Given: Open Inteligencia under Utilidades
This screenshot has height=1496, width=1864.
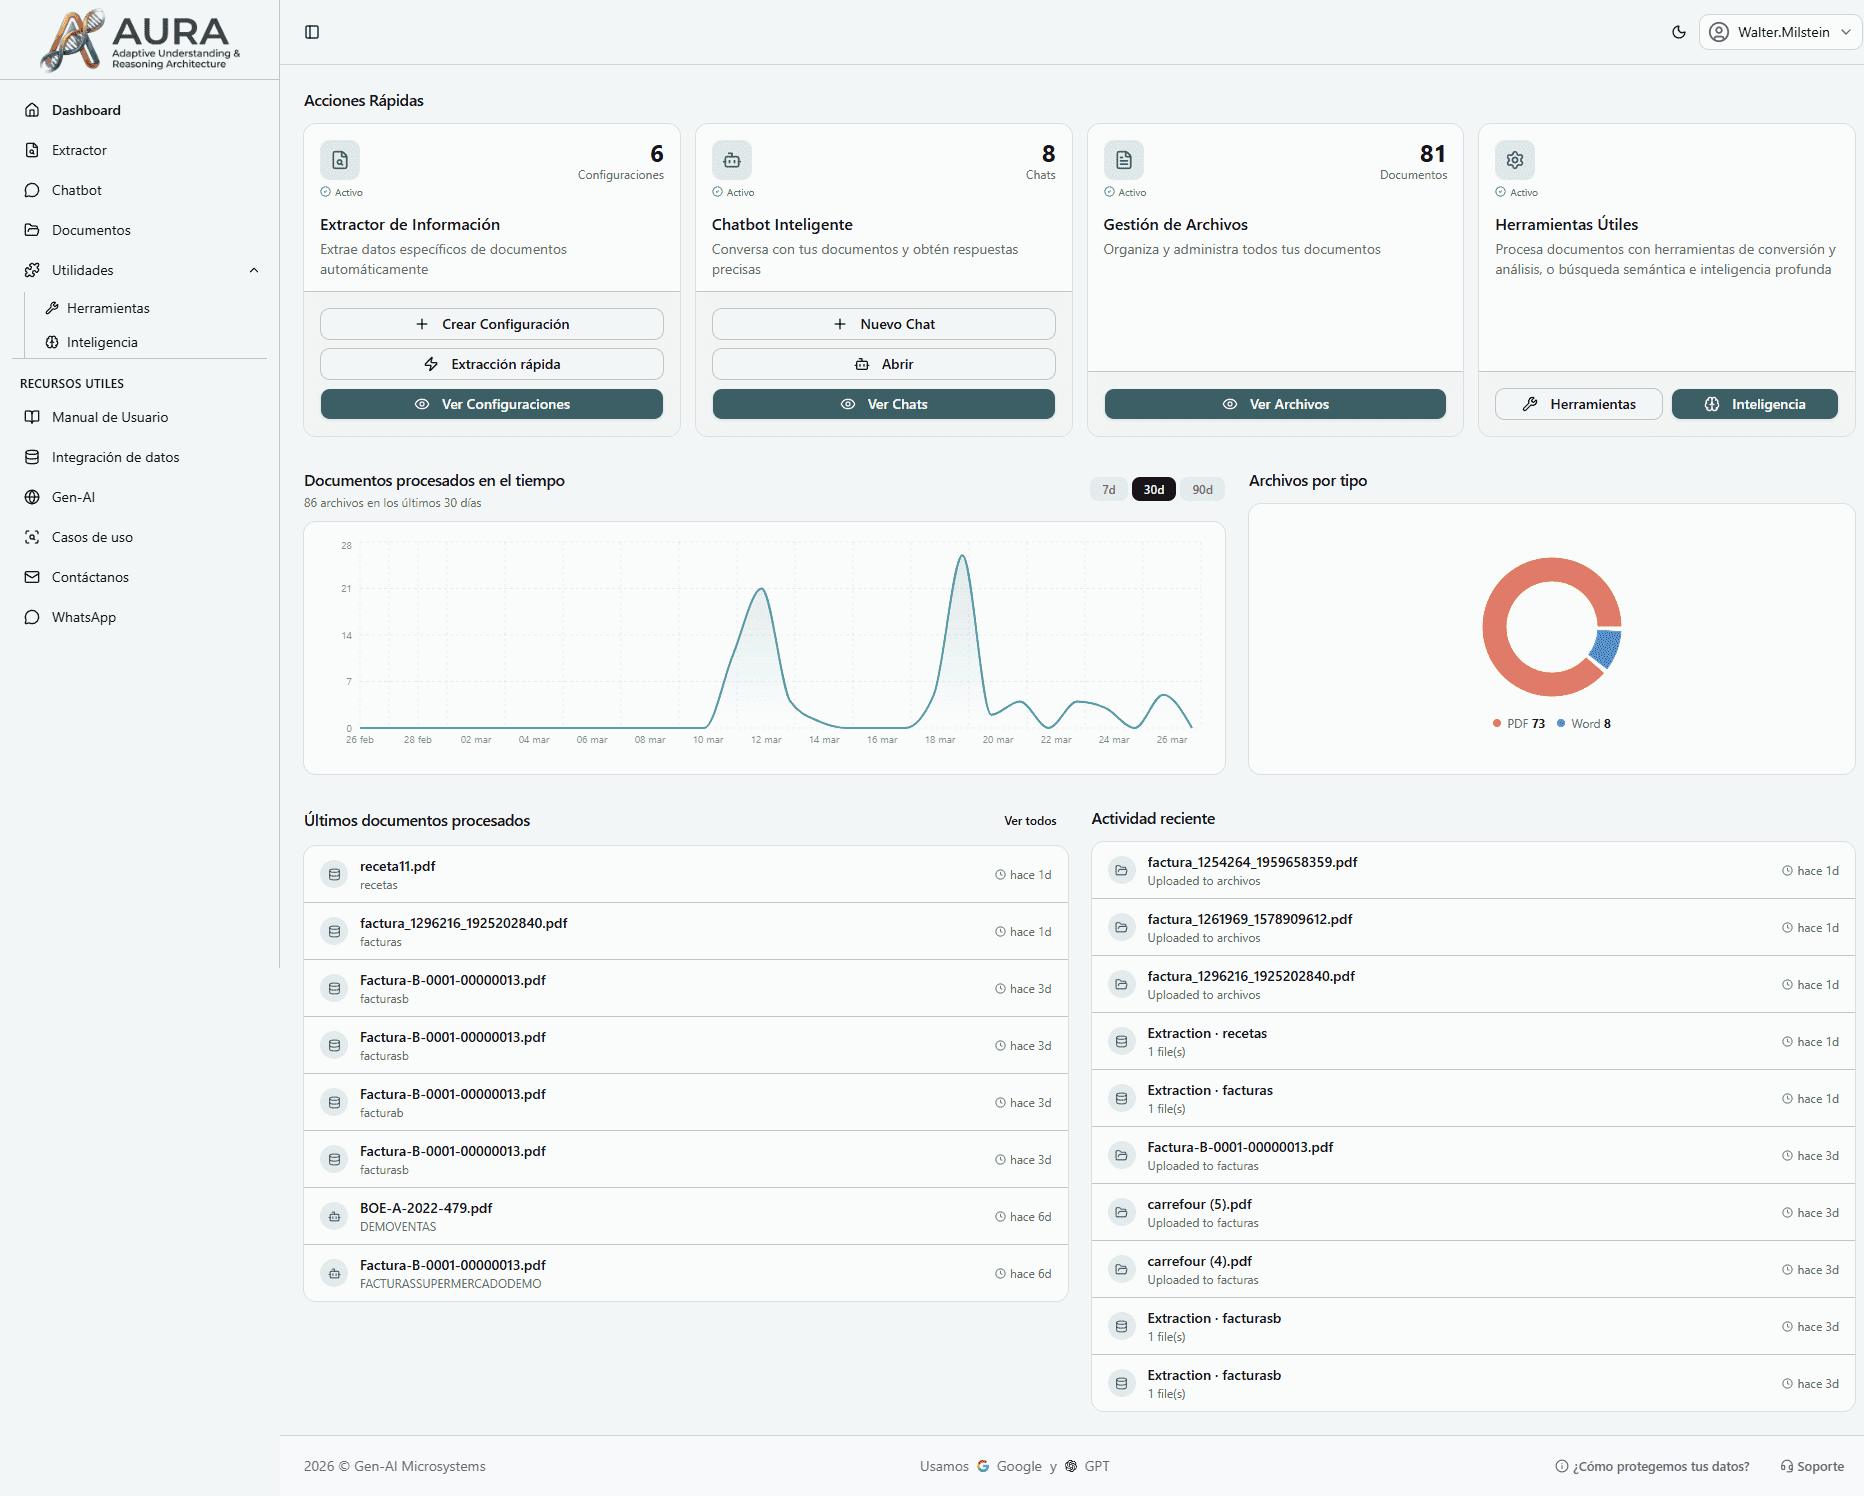Looking at the screenshot, I should [x=102, y=342].
